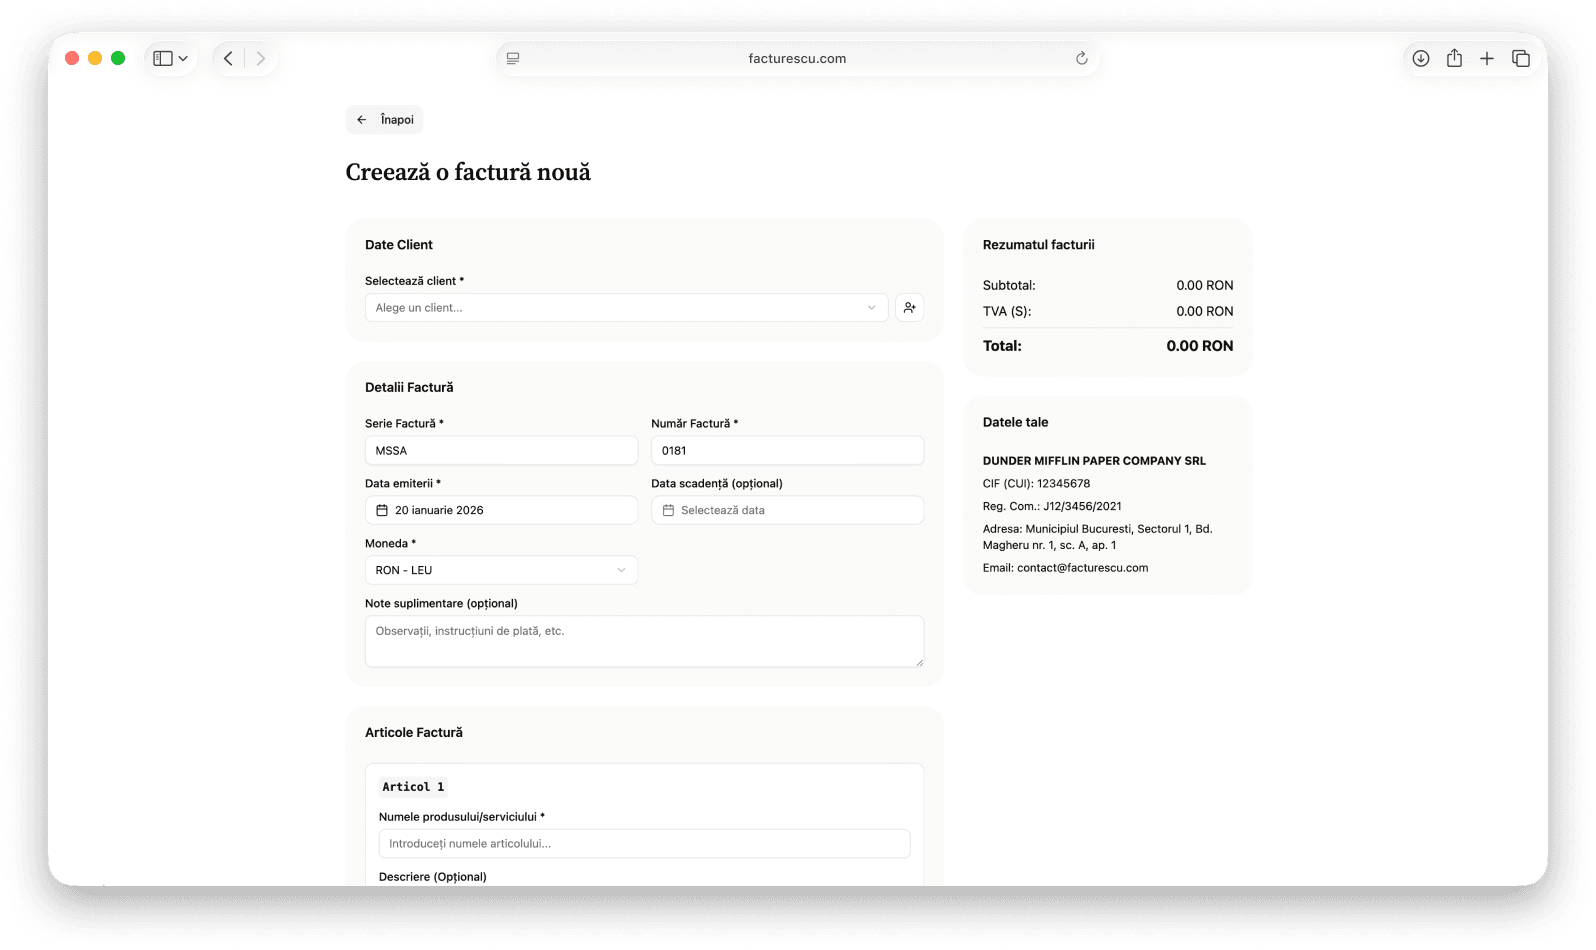The height and width of the screenshot is (950, 1596).
Task: Click the website settings icon in address bar
Action: [x=513, y=59]
